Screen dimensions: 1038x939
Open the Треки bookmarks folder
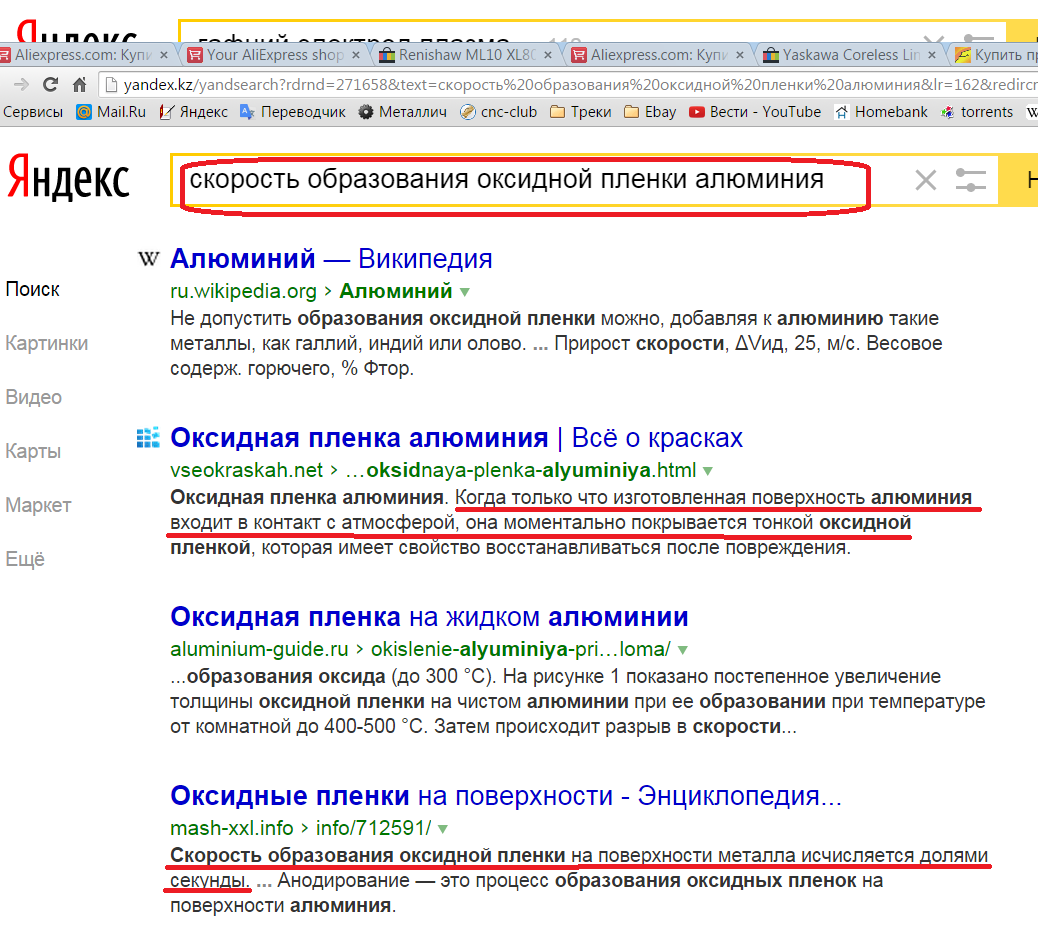(581, 112)
